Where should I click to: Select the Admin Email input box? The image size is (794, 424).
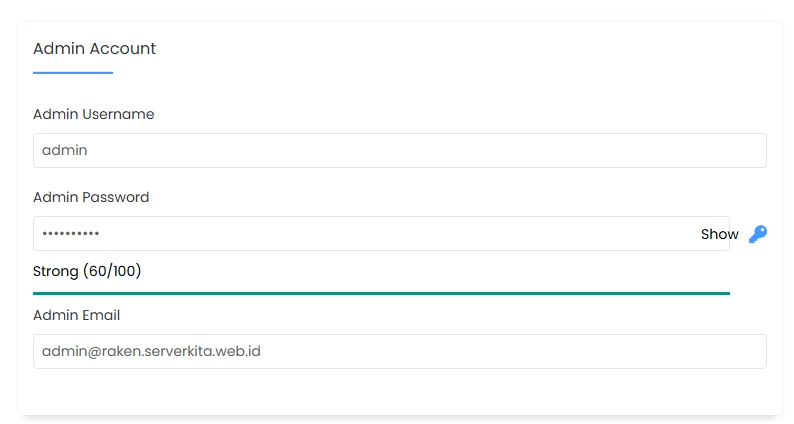[399, 352]
